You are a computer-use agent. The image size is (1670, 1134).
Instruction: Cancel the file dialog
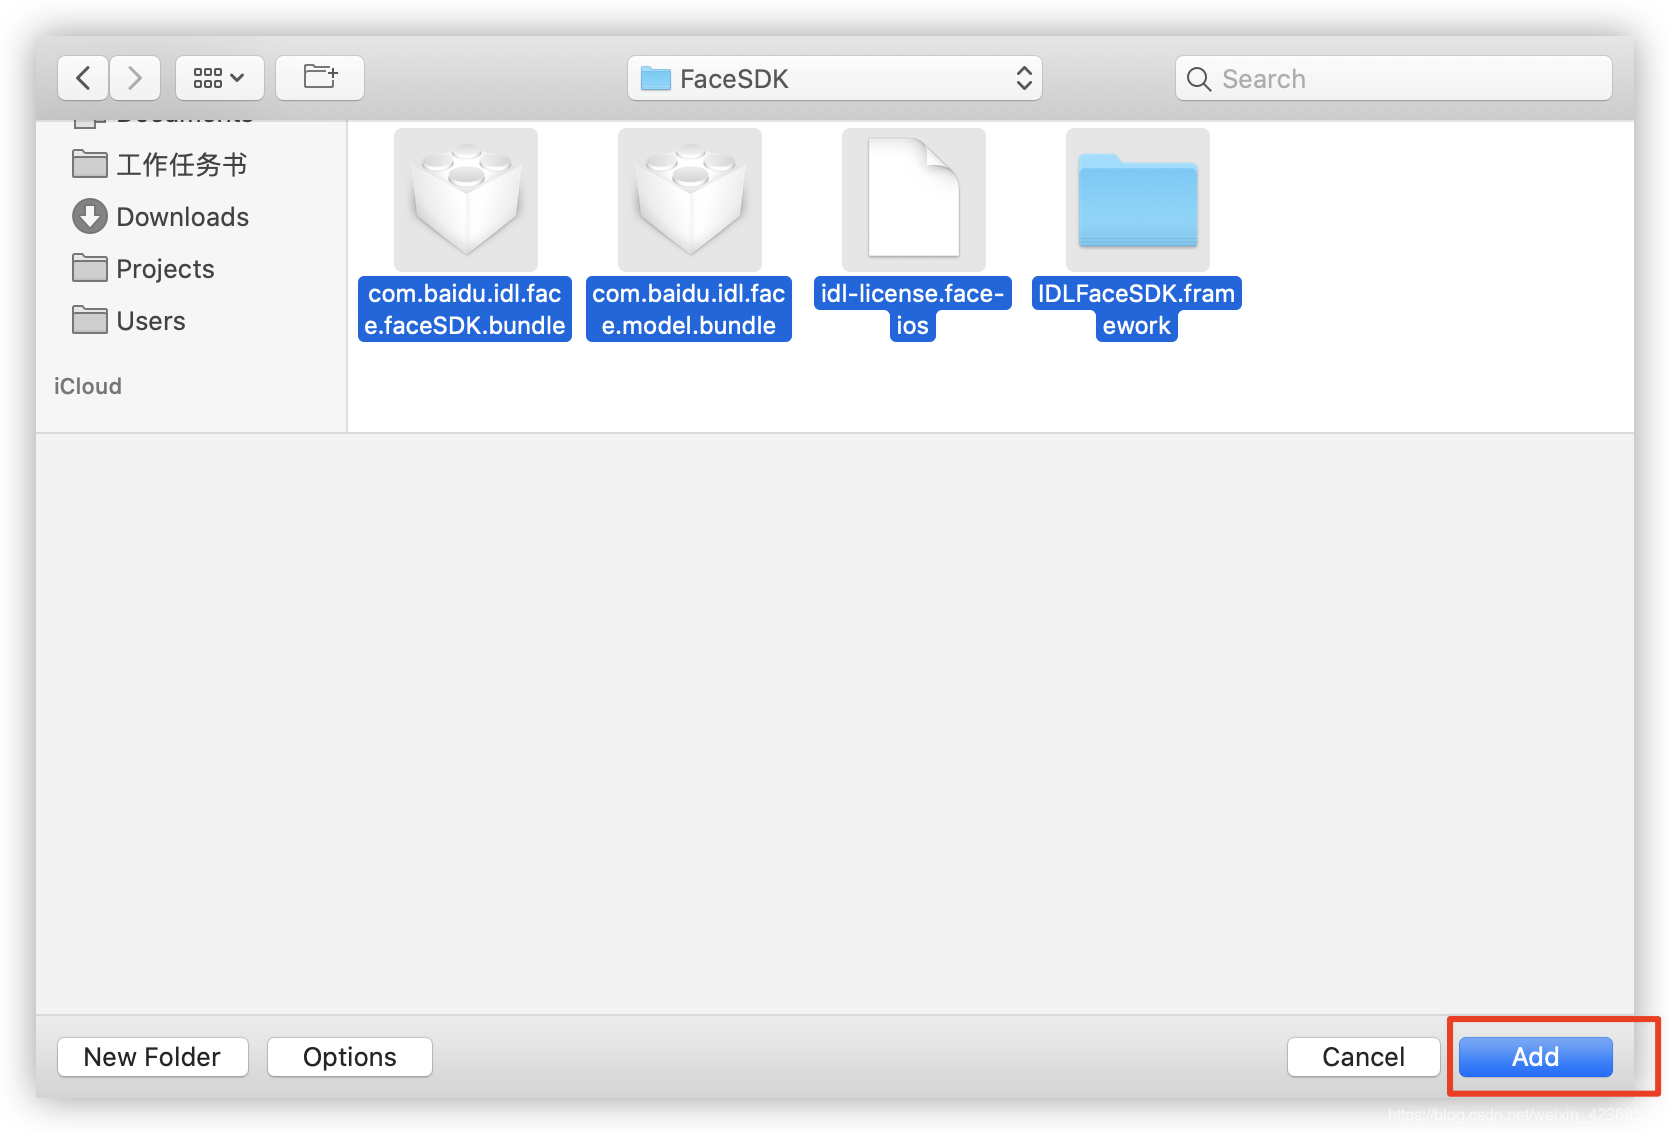[x=1364, y=1057]
